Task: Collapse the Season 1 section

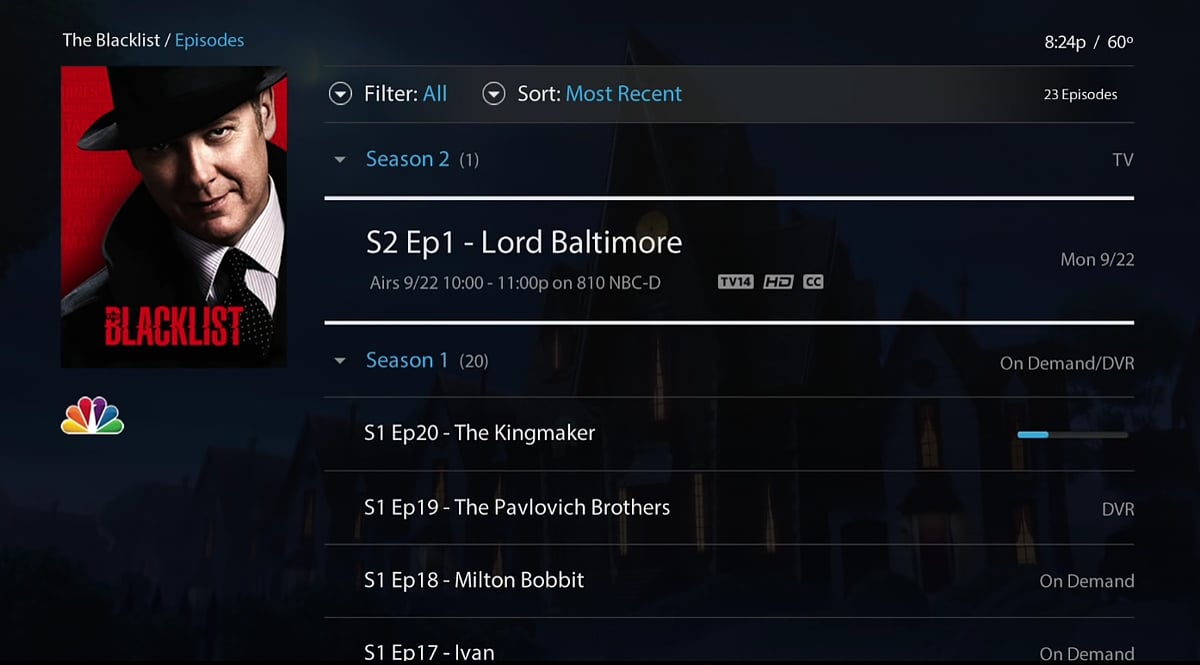Action: [340, 361]
